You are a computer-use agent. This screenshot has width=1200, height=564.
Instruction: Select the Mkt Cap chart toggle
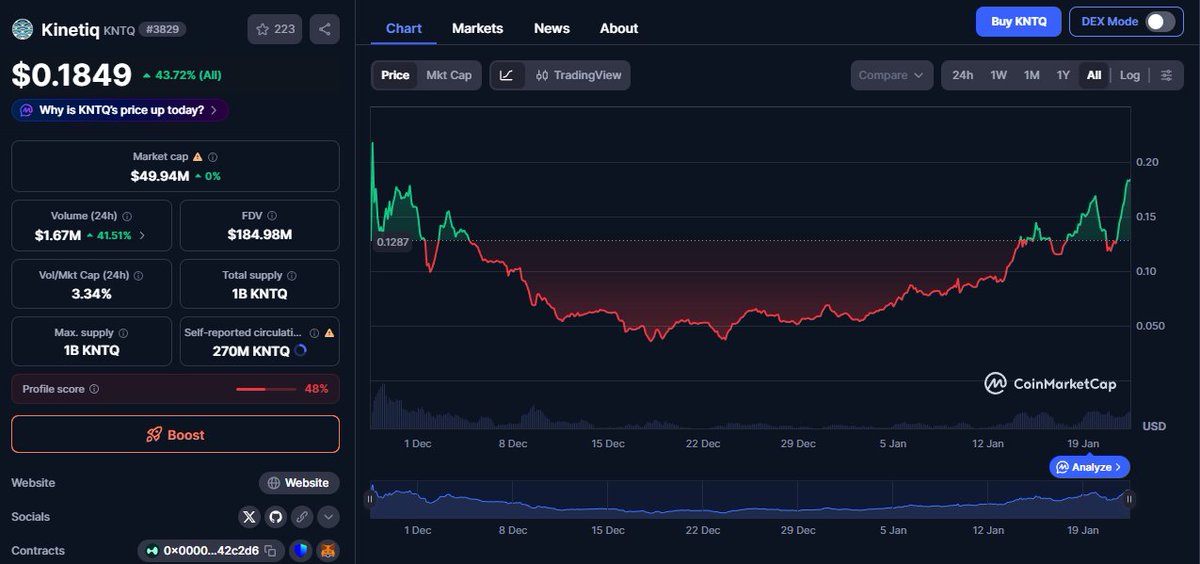tap(449, 75)
